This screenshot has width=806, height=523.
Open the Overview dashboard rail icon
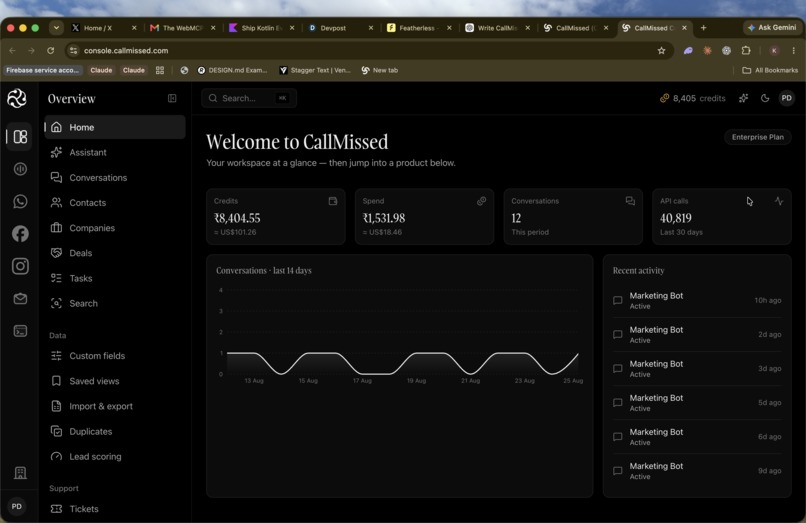point(20,137)
